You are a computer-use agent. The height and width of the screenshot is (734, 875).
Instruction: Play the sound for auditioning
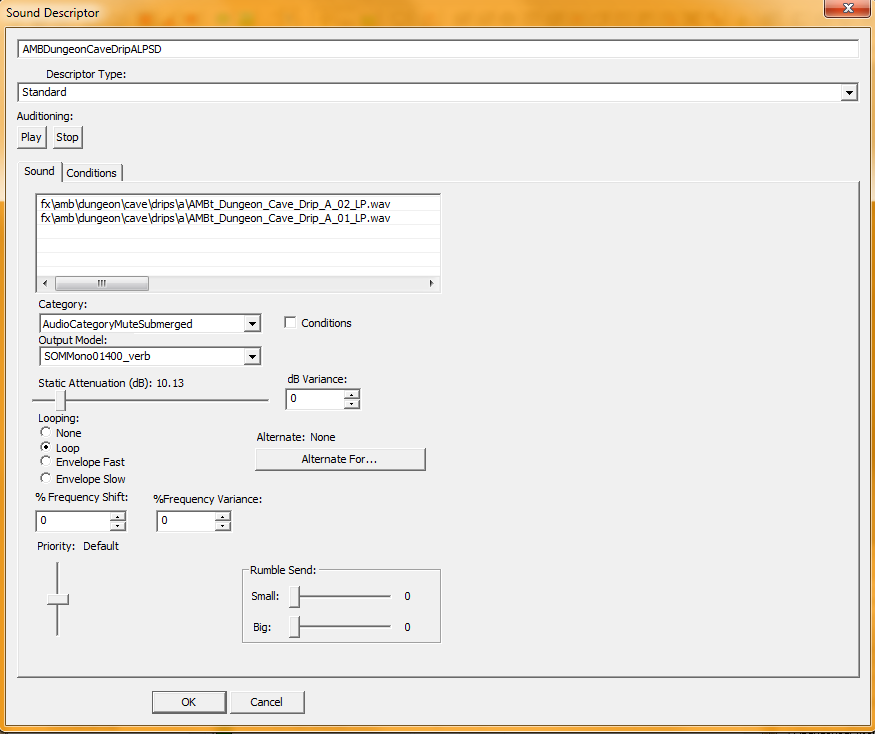coord(31,137)
